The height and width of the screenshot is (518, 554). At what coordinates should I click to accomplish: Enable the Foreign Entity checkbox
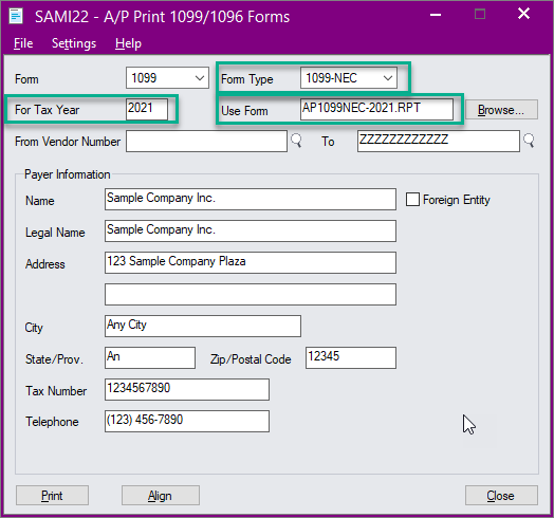pyautogui.click(x=413, y=199)
